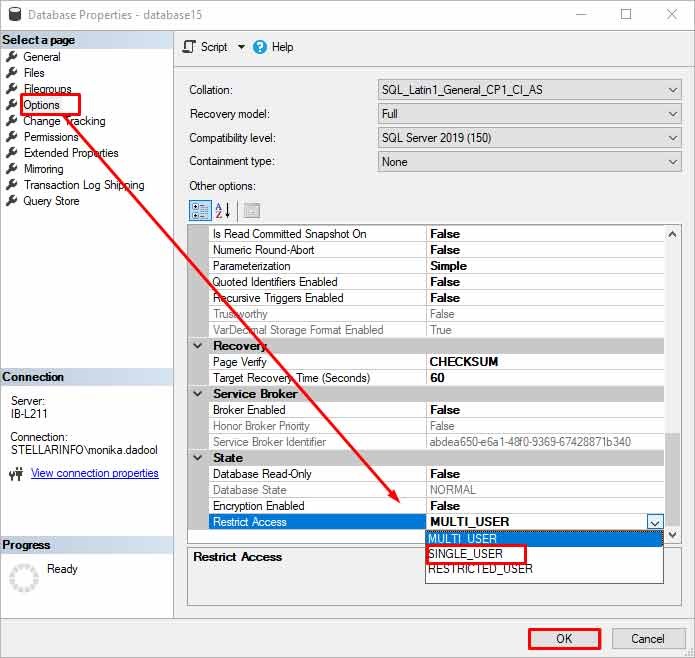Select SINGLE_USER from the dropdown list
Screen dimensions: 695x658
tap(466, 554)
